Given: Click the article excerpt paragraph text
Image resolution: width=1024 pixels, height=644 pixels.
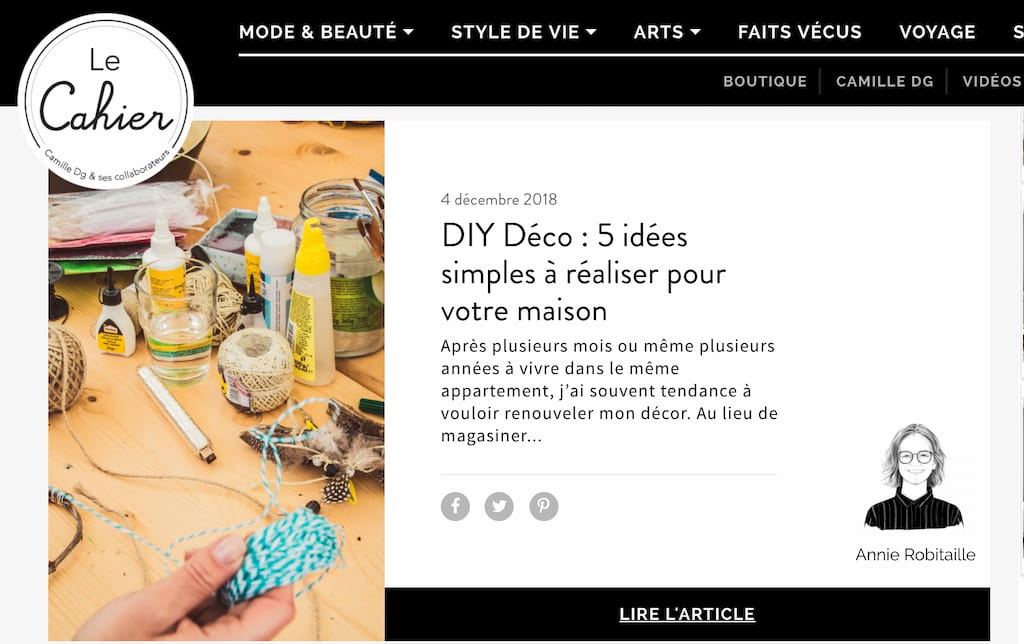Looking at the screenshot, I should [x=609, y=391].
